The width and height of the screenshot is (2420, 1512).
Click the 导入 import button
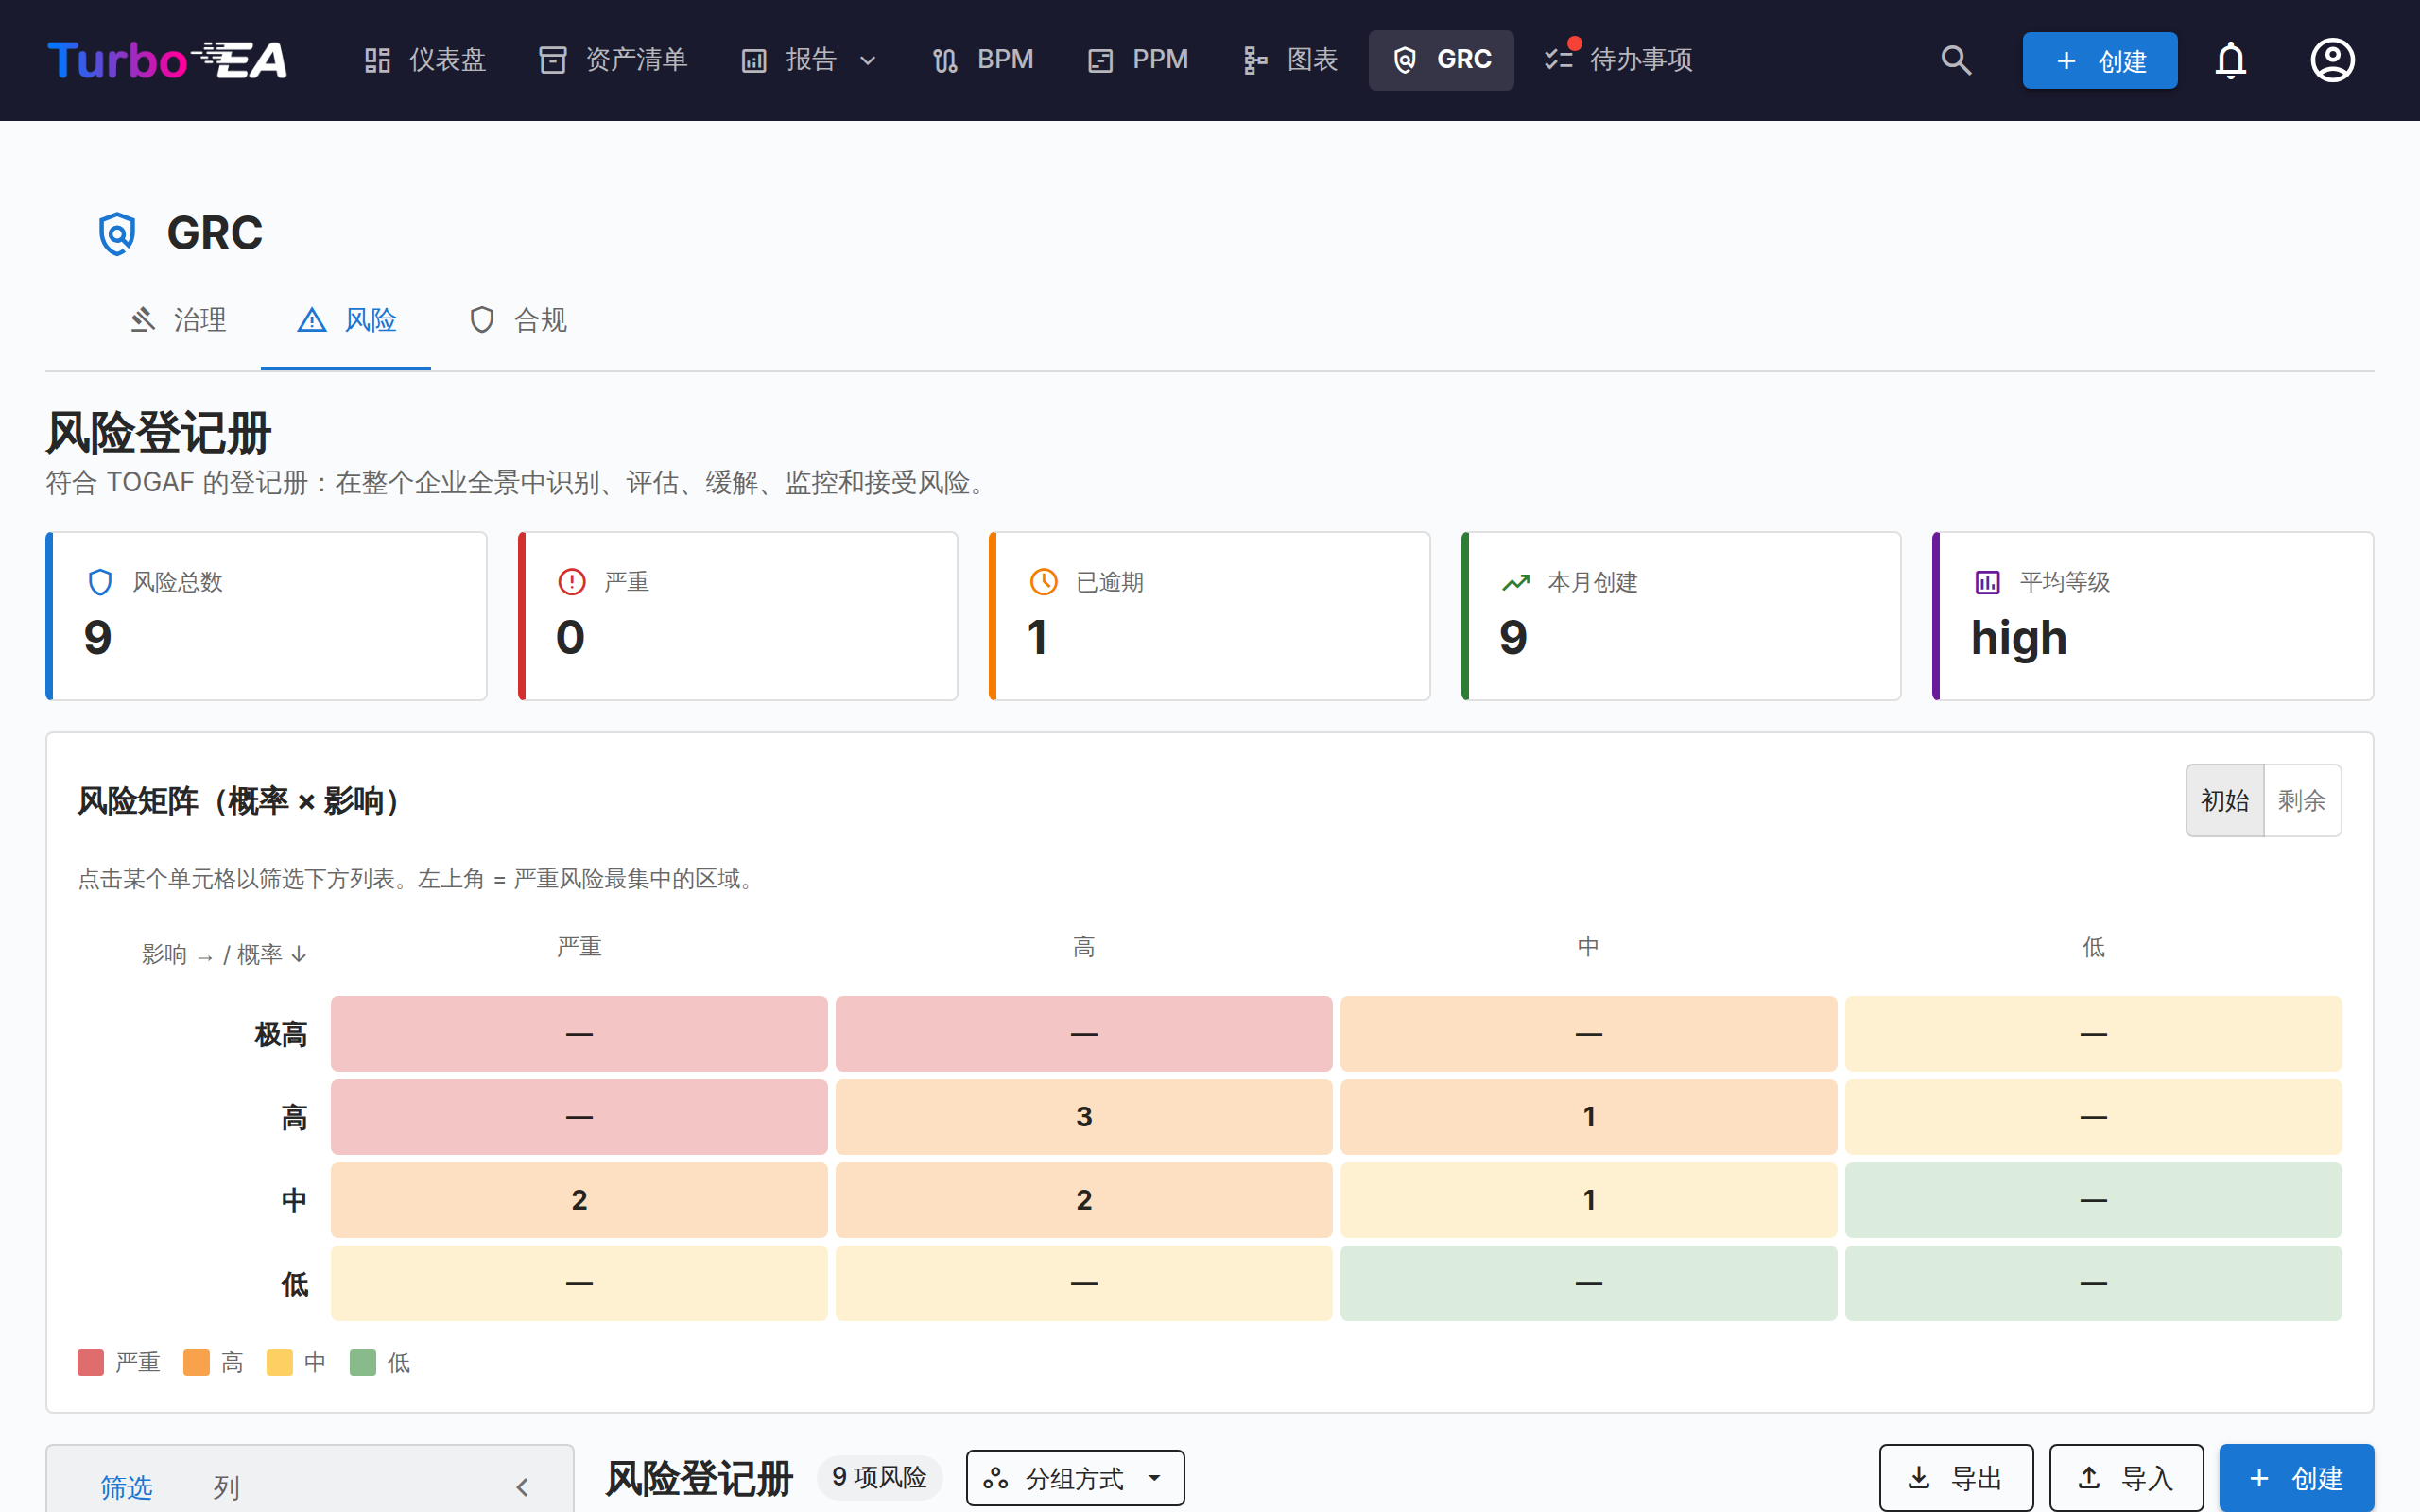click(2126, 1478)
